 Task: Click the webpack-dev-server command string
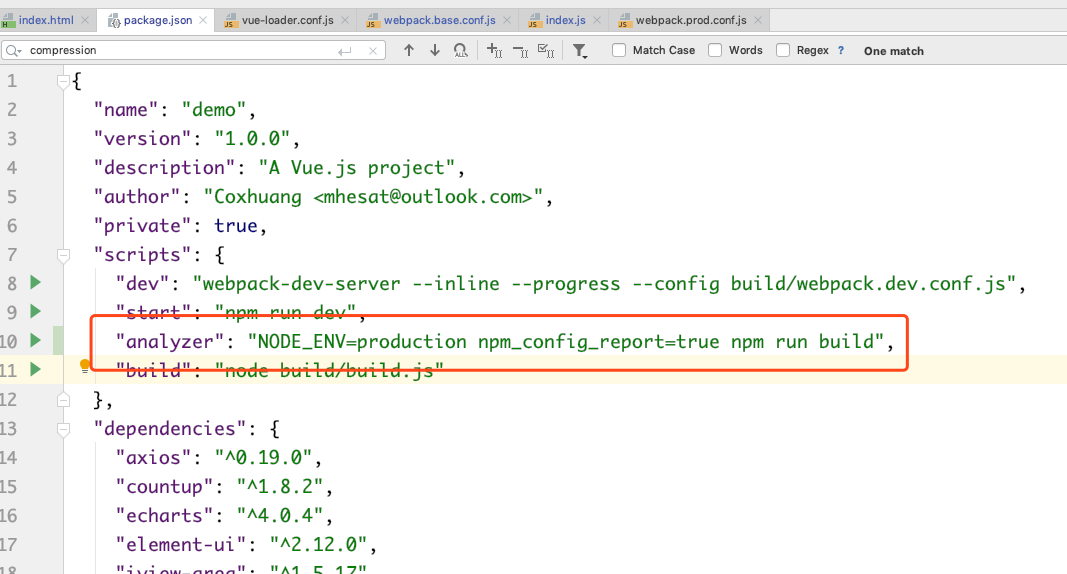[x=604, y=284]
